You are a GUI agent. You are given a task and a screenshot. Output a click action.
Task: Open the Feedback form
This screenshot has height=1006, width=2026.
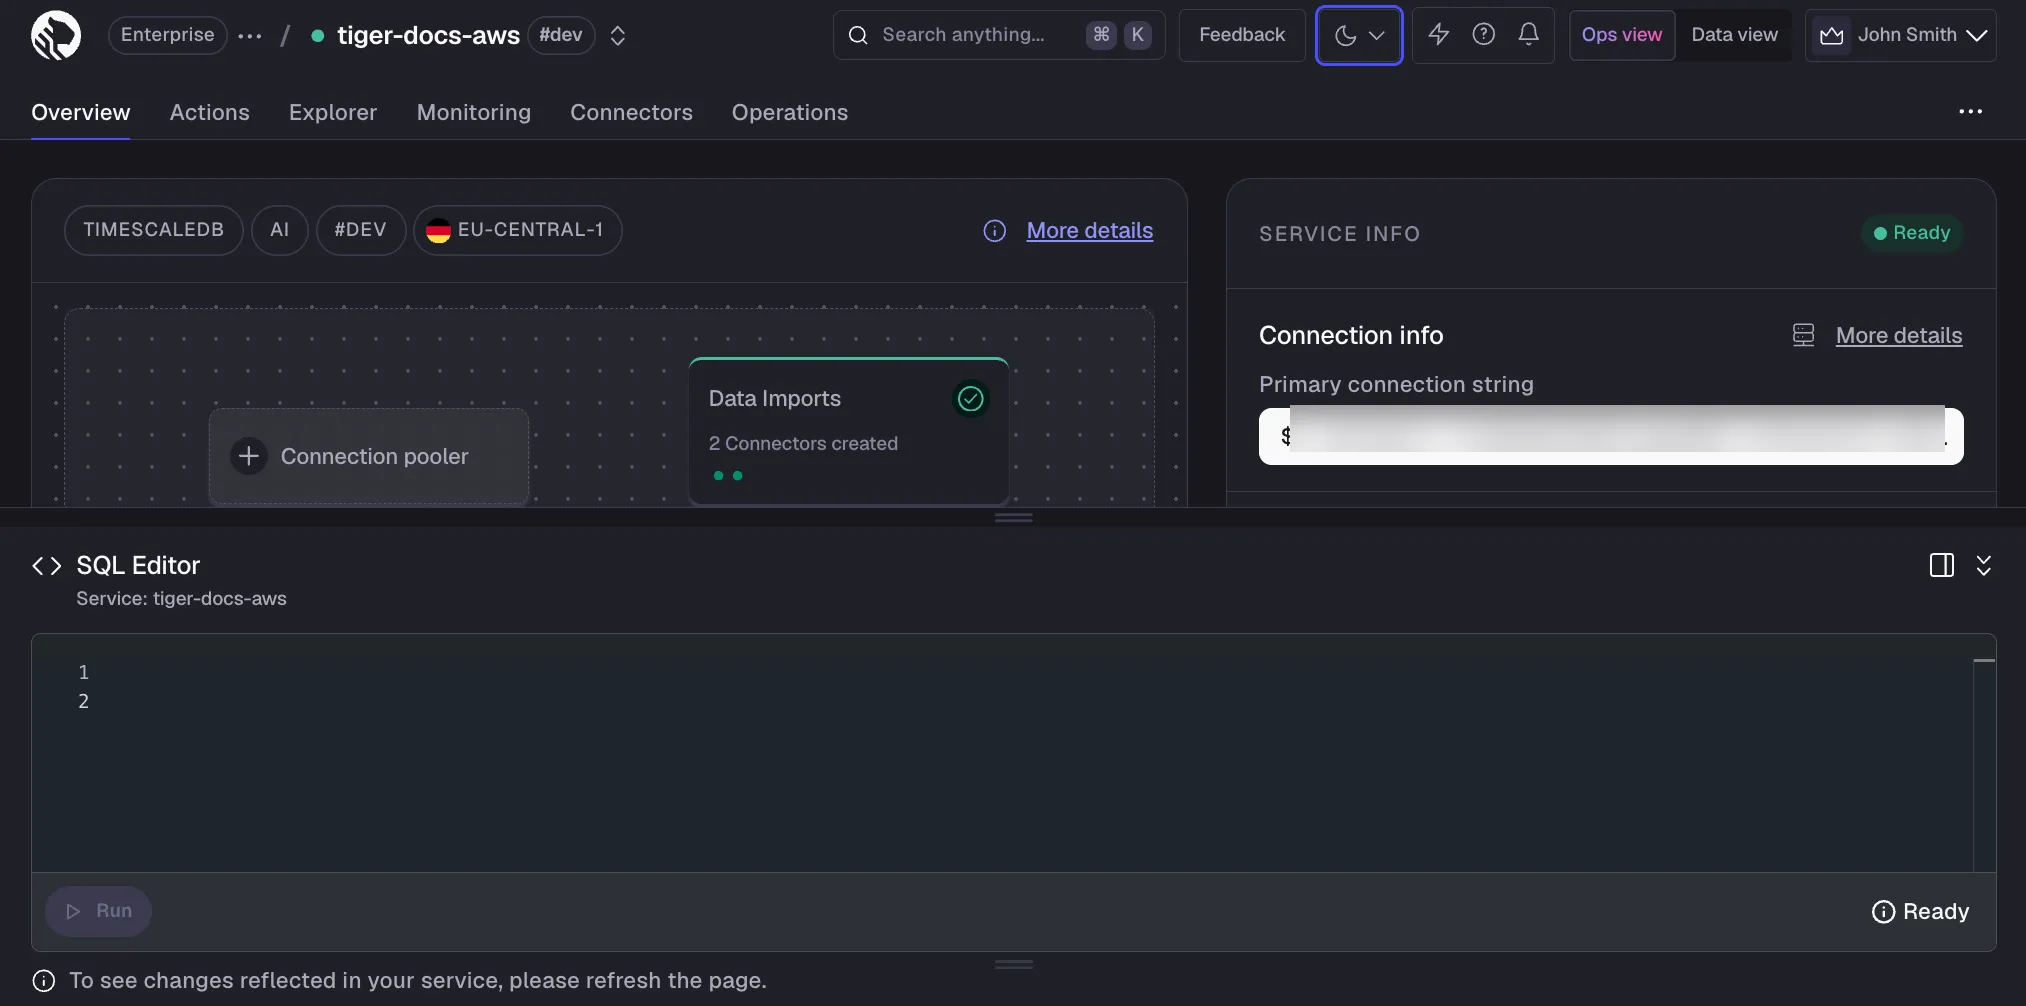point(1242,35)
